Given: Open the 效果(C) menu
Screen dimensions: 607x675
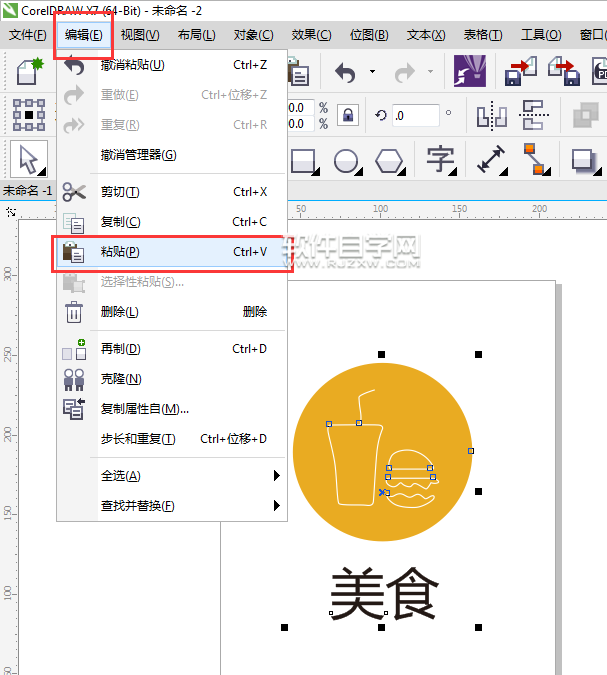Looking at the screenshot, I should pyautogui.click(x=311, y=34).
